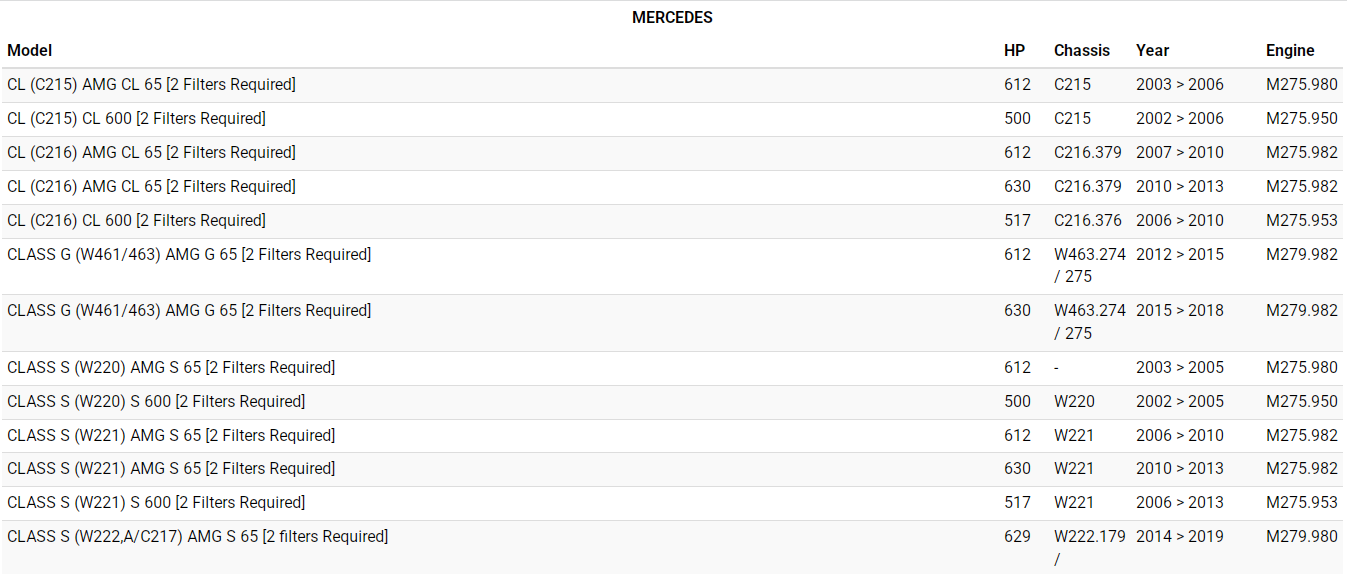This screenshot has height=574, width=1347.
Task: Select the CL (C215) CL 600 model entry
Action: (x=136, y=119)
